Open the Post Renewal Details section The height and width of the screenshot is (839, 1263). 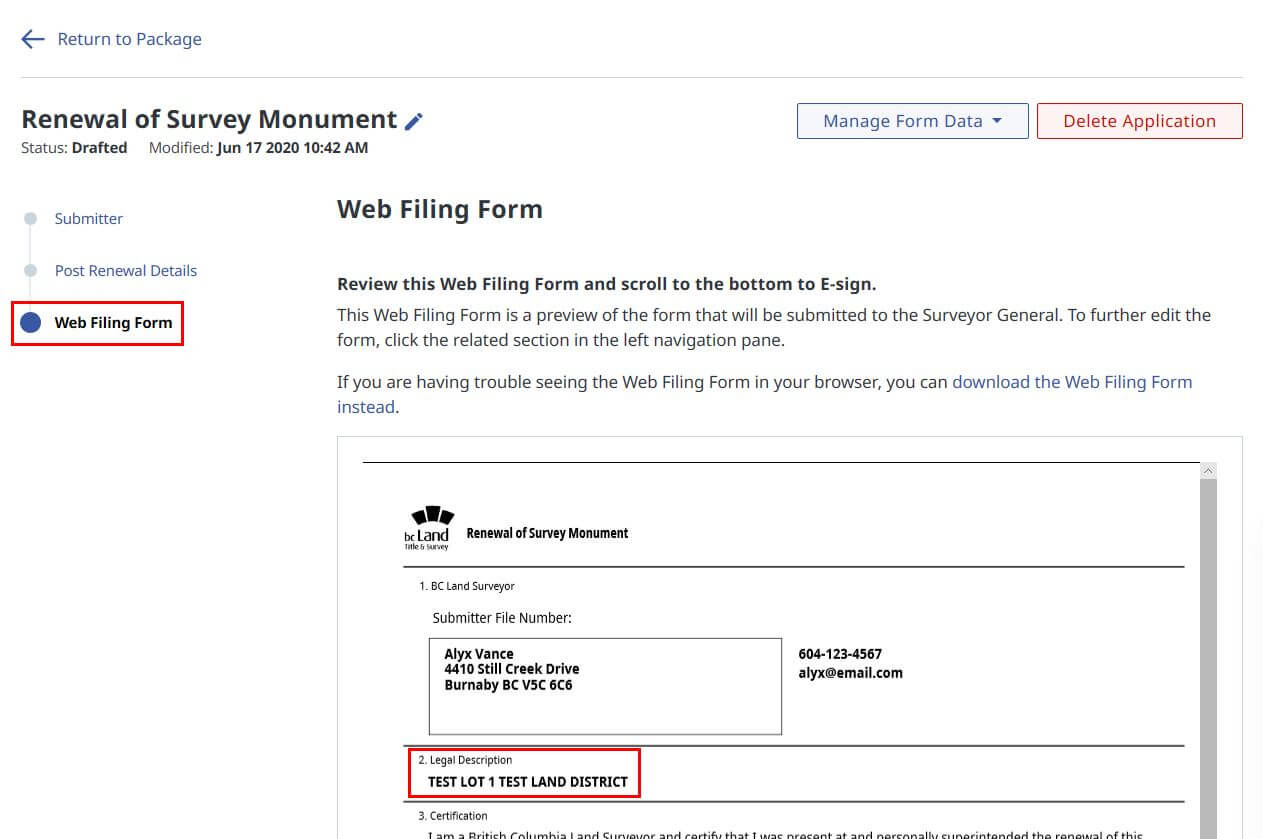pos(126,271)
